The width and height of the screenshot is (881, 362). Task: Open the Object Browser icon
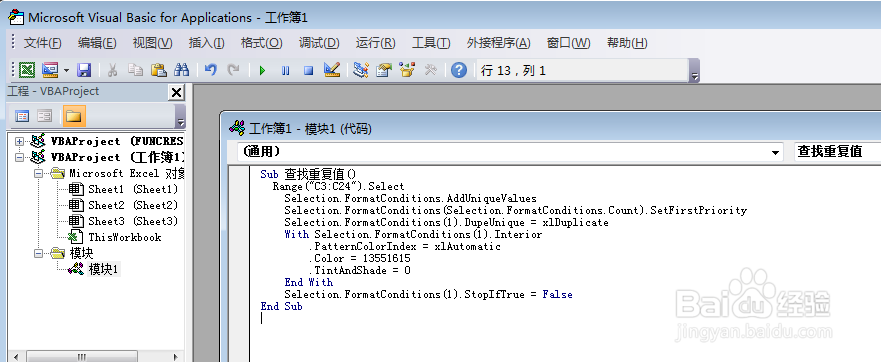[x=407, y=70]
